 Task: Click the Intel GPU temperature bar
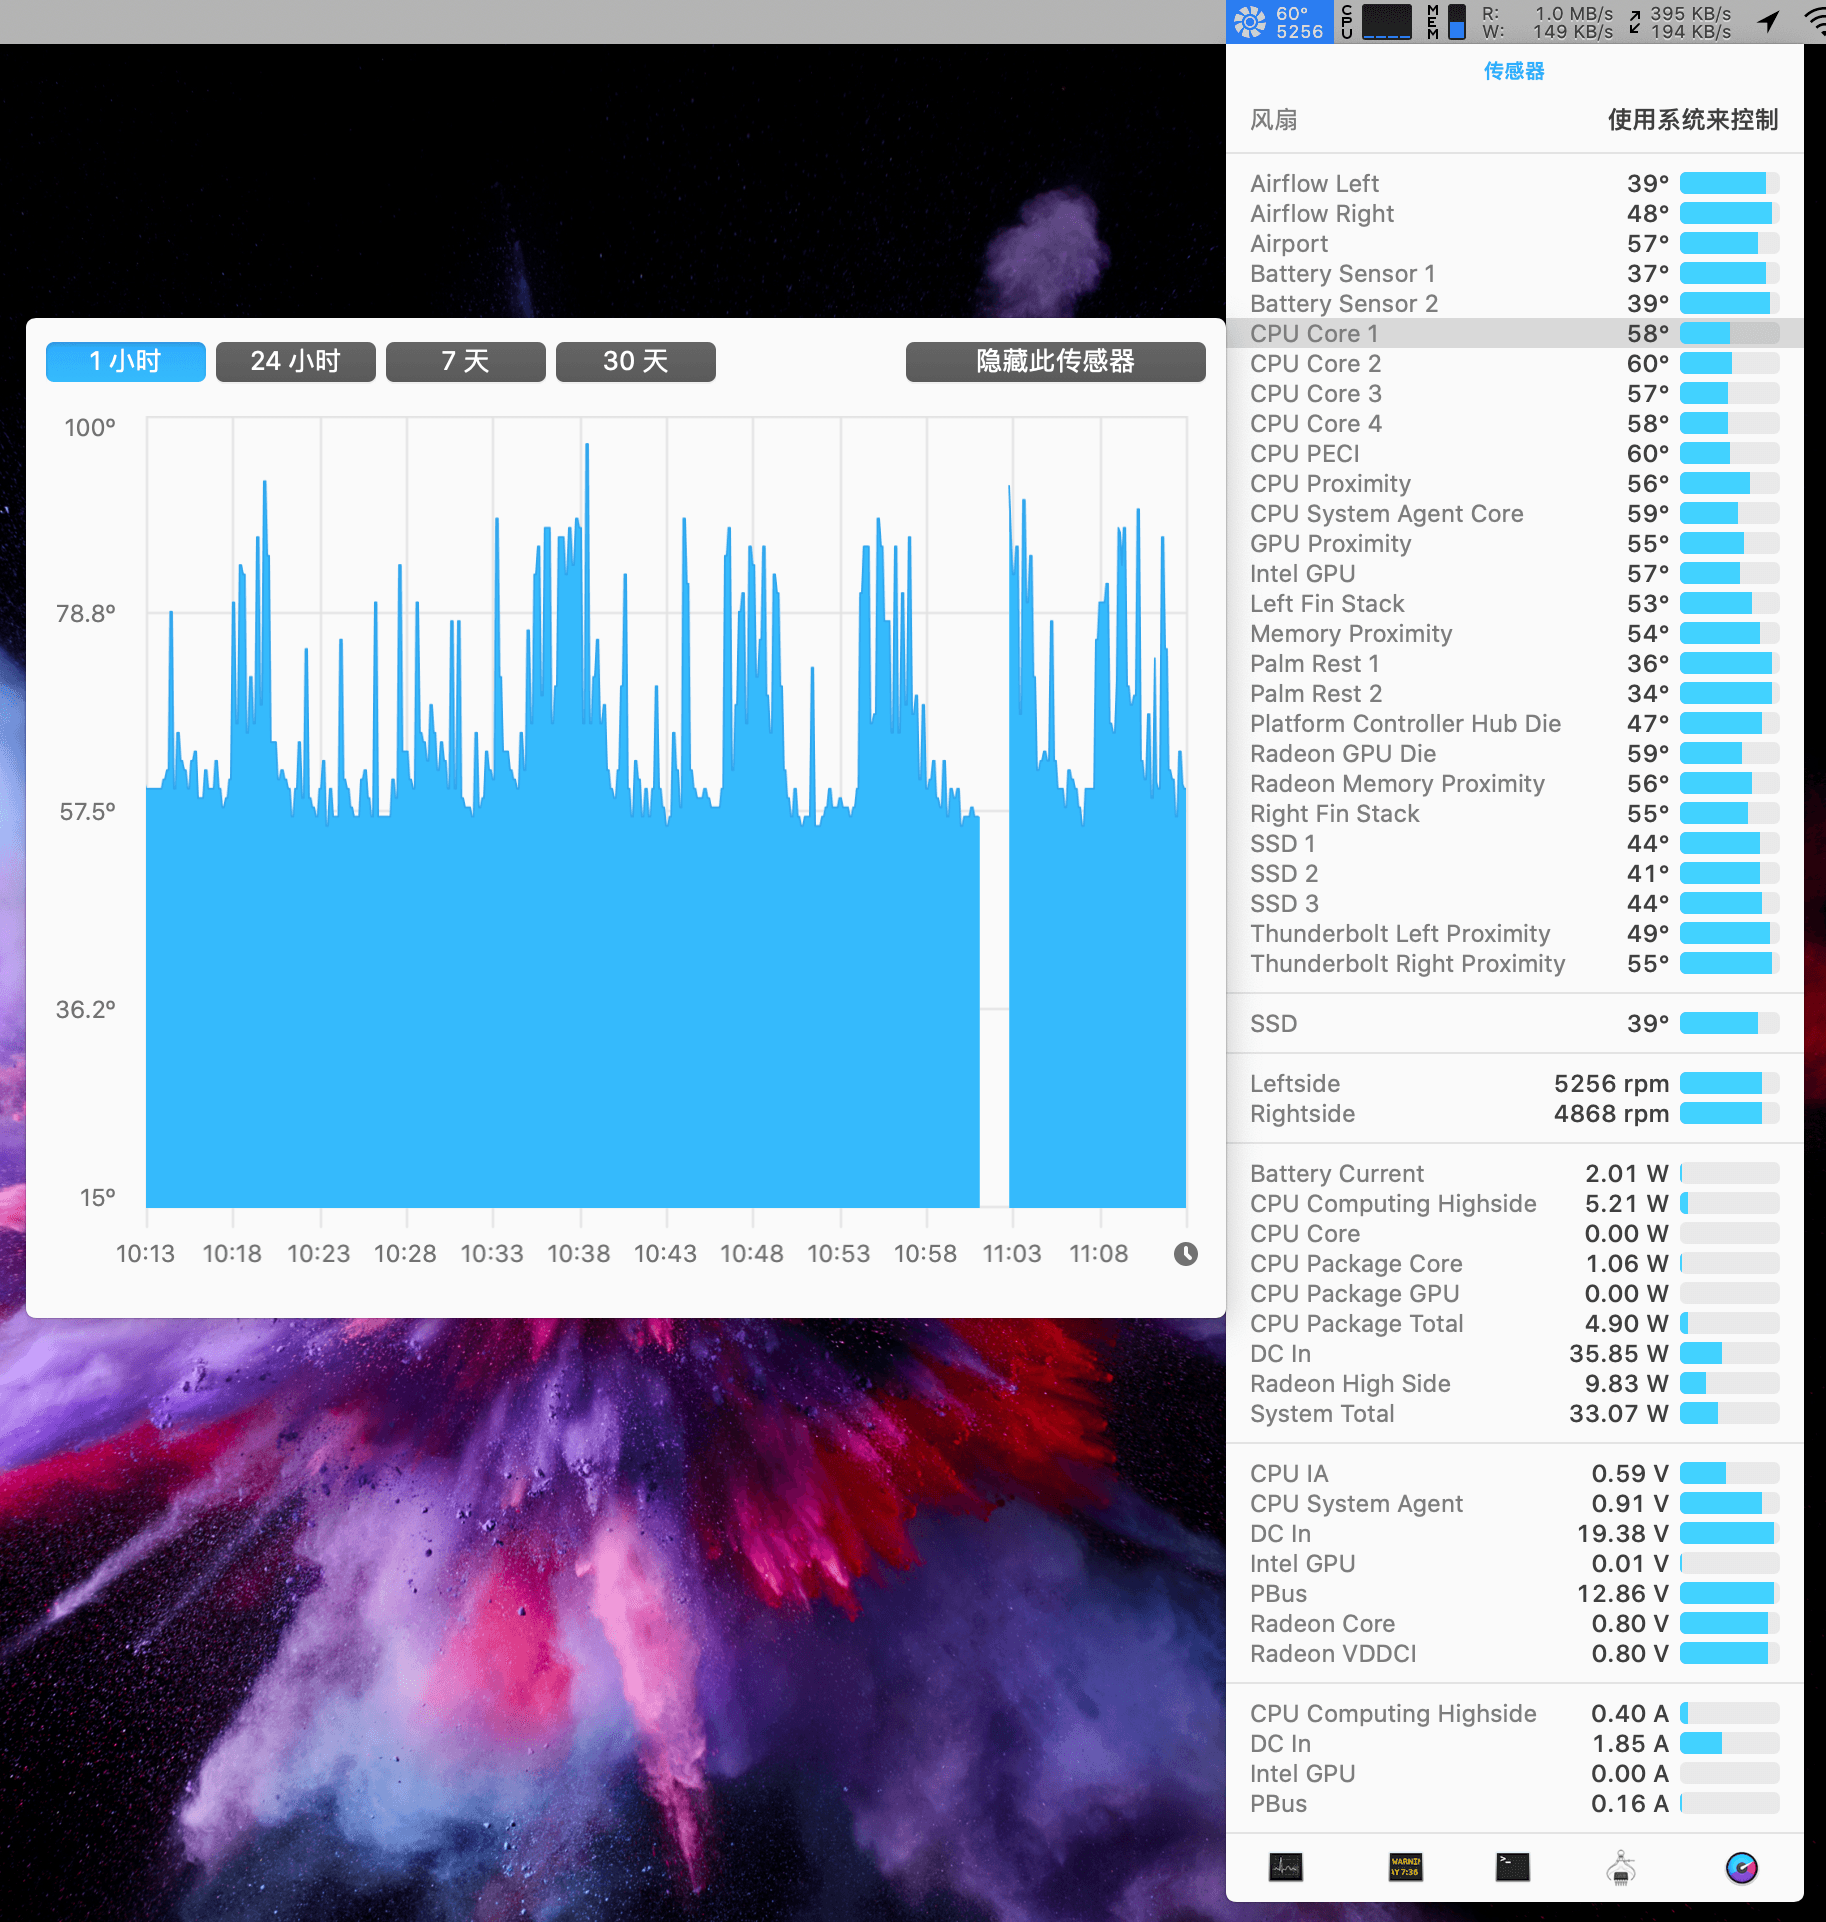[1729, 573]
